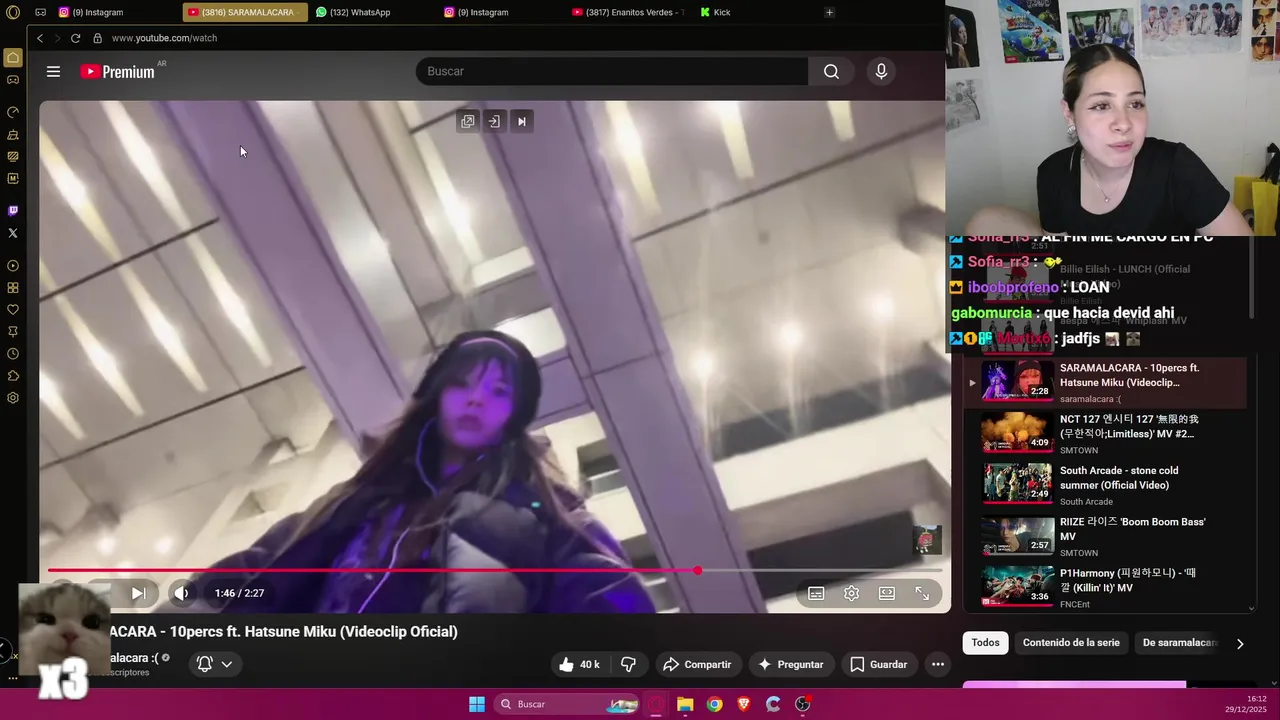This screenshot has height=720, width=1280.
Task: Open the history clock icon in sidebar
Action: 13,354
